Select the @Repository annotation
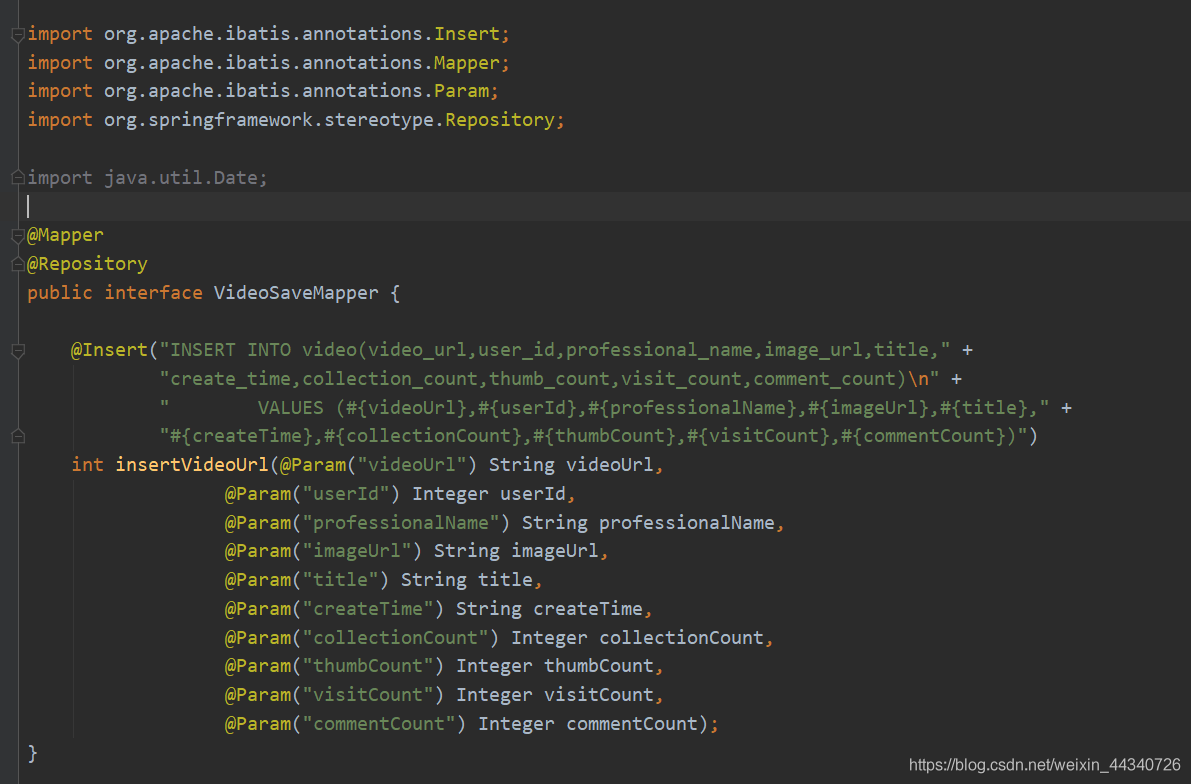The image size is (1191, 784). pyautogui.click(x=87, y=264)
